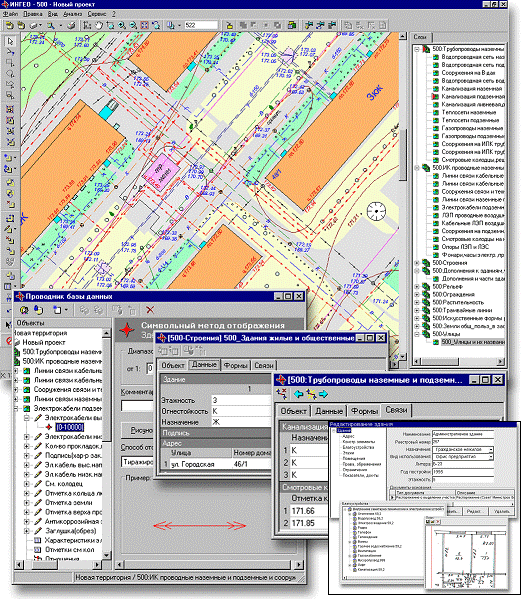This screenshot has width=521, height=599.
Task: Click vertical scrollbar of the map view
Action: (403, 197)
